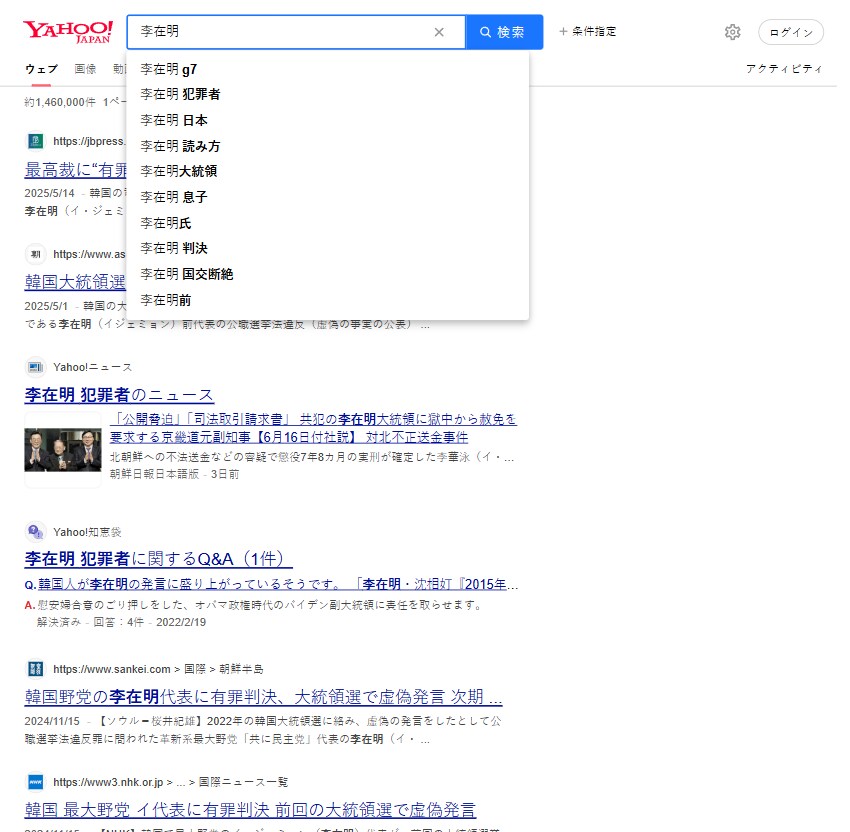Choose suggestion 李在明大統領
Screen dimensions: 850x832
pos(327,171)
